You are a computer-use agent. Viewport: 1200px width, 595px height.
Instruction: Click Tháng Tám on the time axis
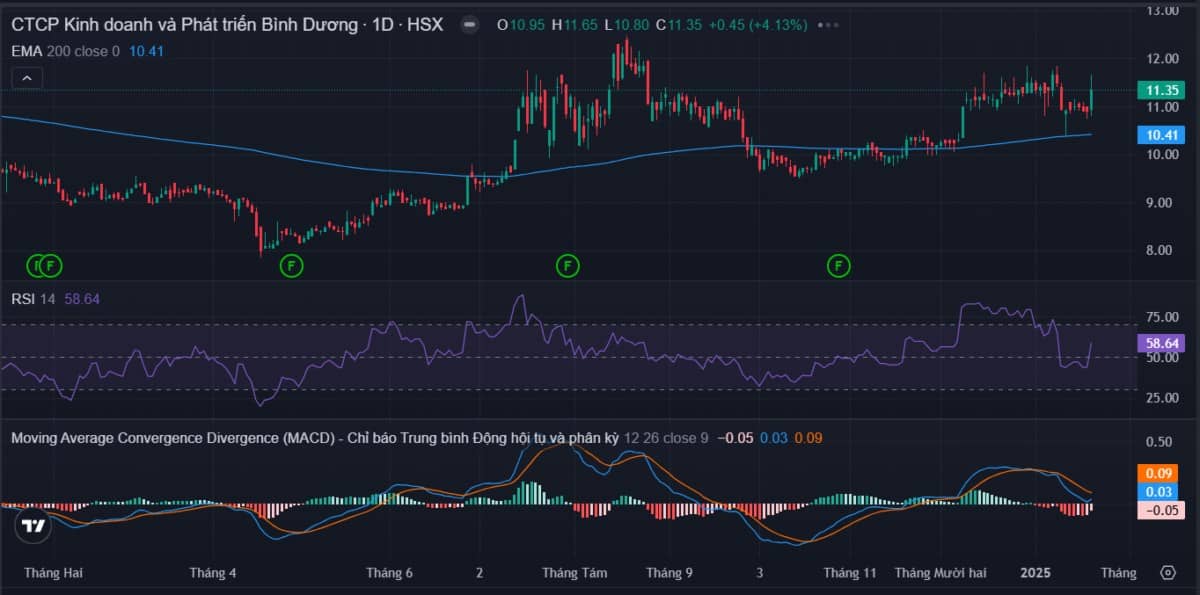[x=575, y=573]
